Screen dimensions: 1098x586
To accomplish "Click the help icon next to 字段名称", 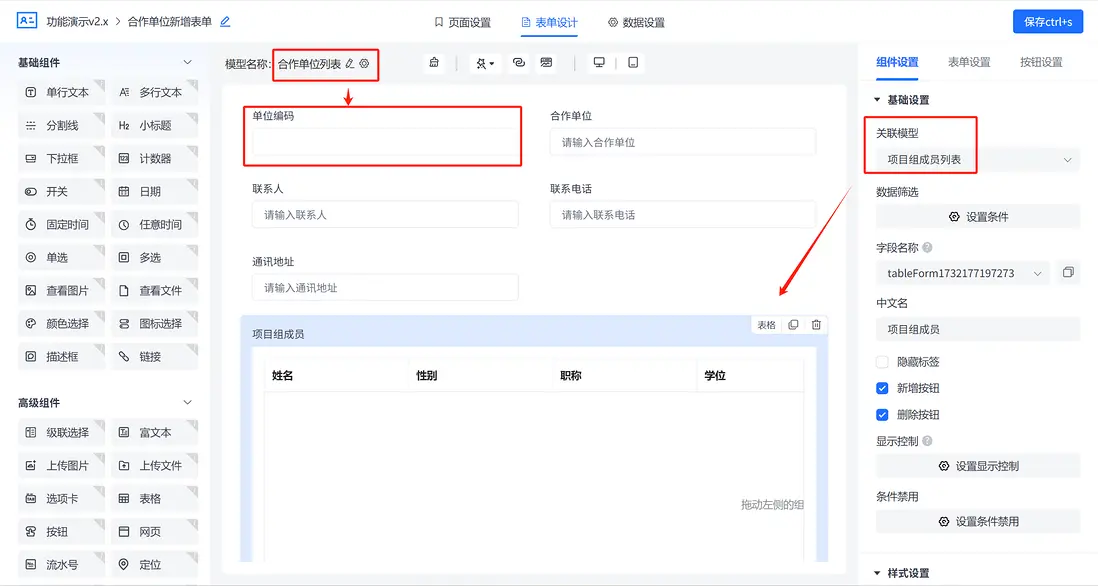I will pyautogui.click(x=927, y=247).
